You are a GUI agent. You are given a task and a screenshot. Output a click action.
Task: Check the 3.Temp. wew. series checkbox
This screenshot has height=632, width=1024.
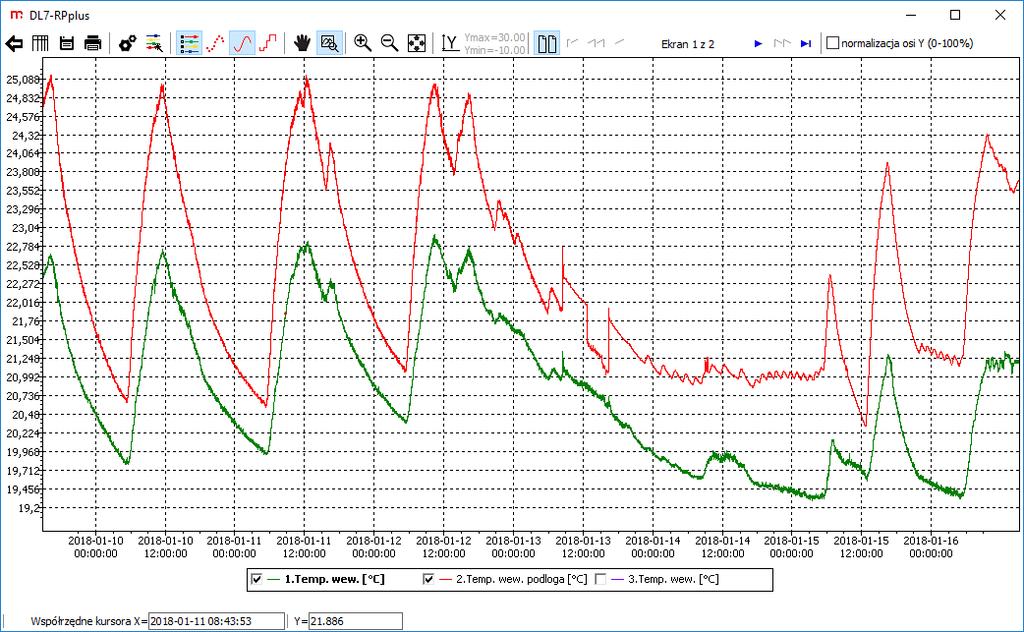tap(601, 579)
